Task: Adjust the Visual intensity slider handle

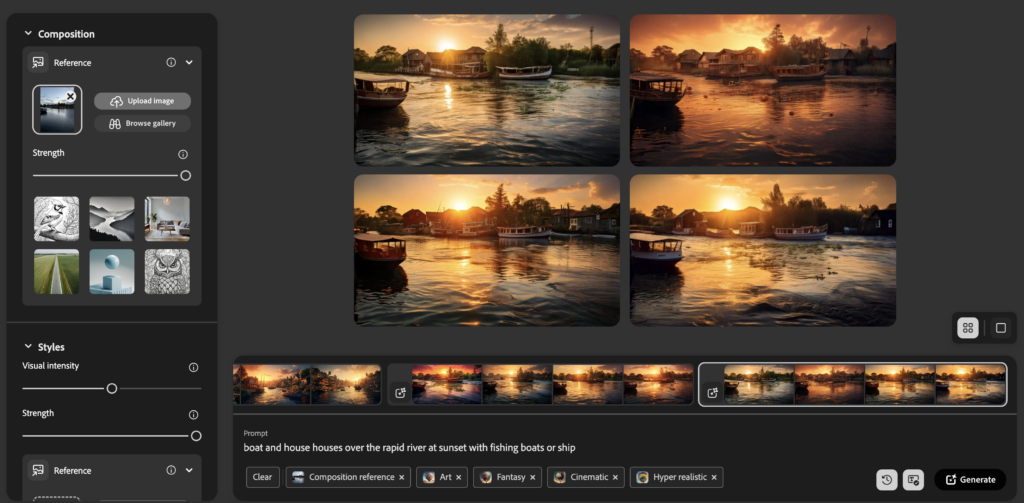Action: point(112,389)
